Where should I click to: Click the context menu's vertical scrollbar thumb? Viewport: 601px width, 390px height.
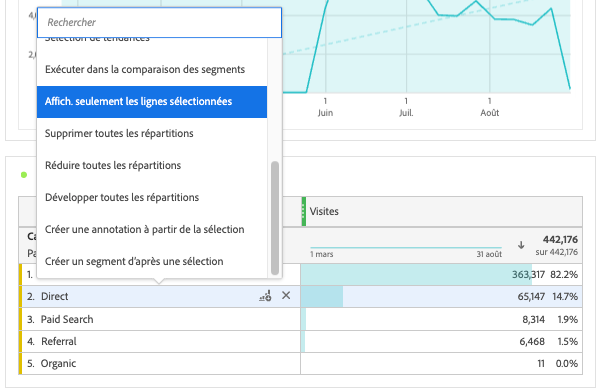tap(274, 218)
